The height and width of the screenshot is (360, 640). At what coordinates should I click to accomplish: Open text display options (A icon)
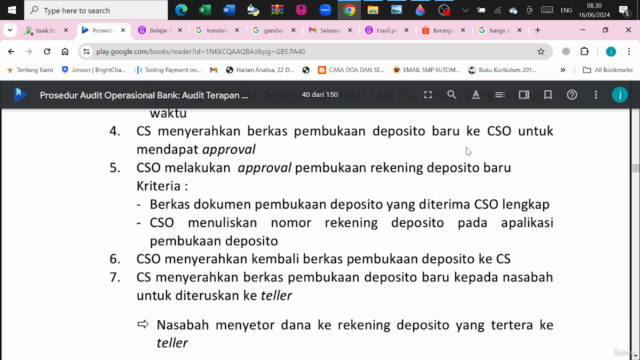(x=476, y=95)
